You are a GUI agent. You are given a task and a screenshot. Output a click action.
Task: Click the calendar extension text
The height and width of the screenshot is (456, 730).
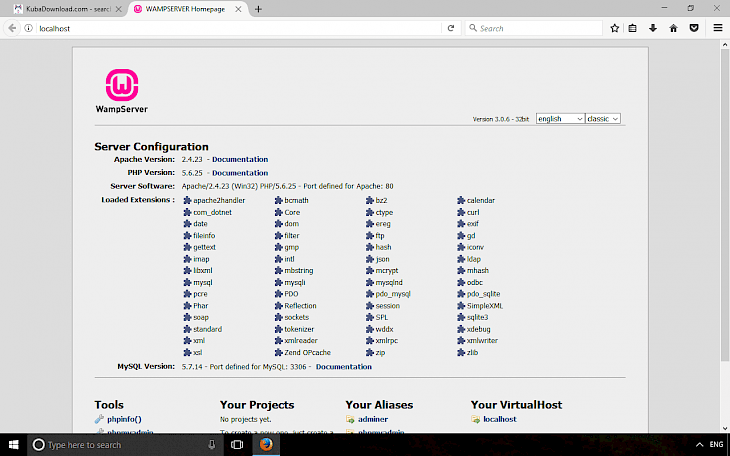[480, 200]
